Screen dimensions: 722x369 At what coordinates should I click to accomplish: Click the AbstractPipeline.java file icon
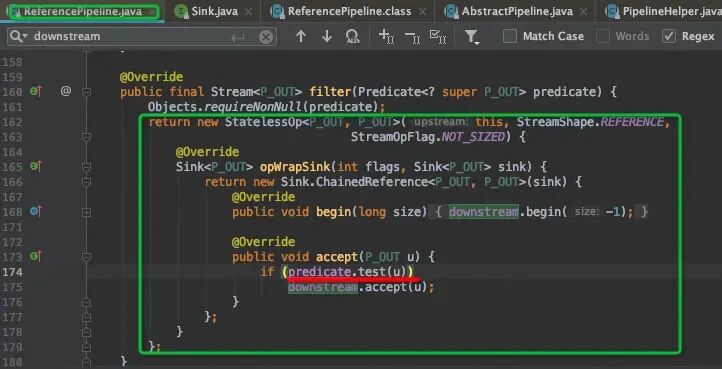point(451,11)
